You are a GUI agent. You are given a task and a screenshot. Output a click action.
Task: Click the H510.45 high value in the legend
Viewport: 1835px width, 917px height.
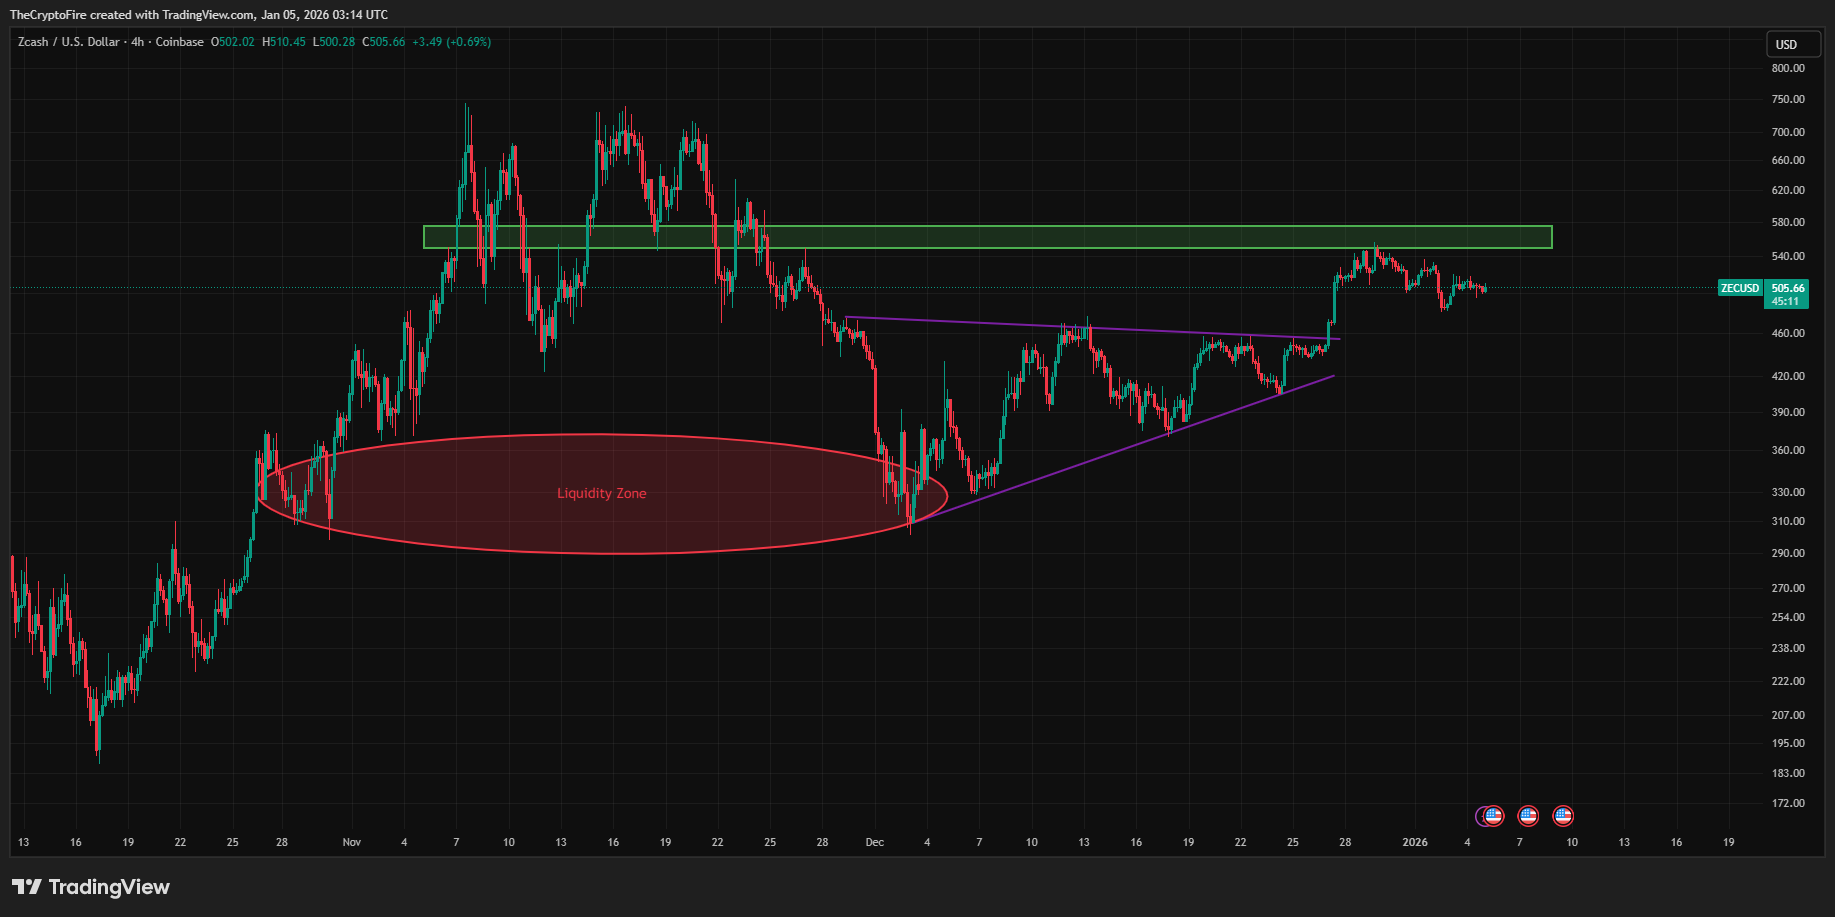click(283, 42)
